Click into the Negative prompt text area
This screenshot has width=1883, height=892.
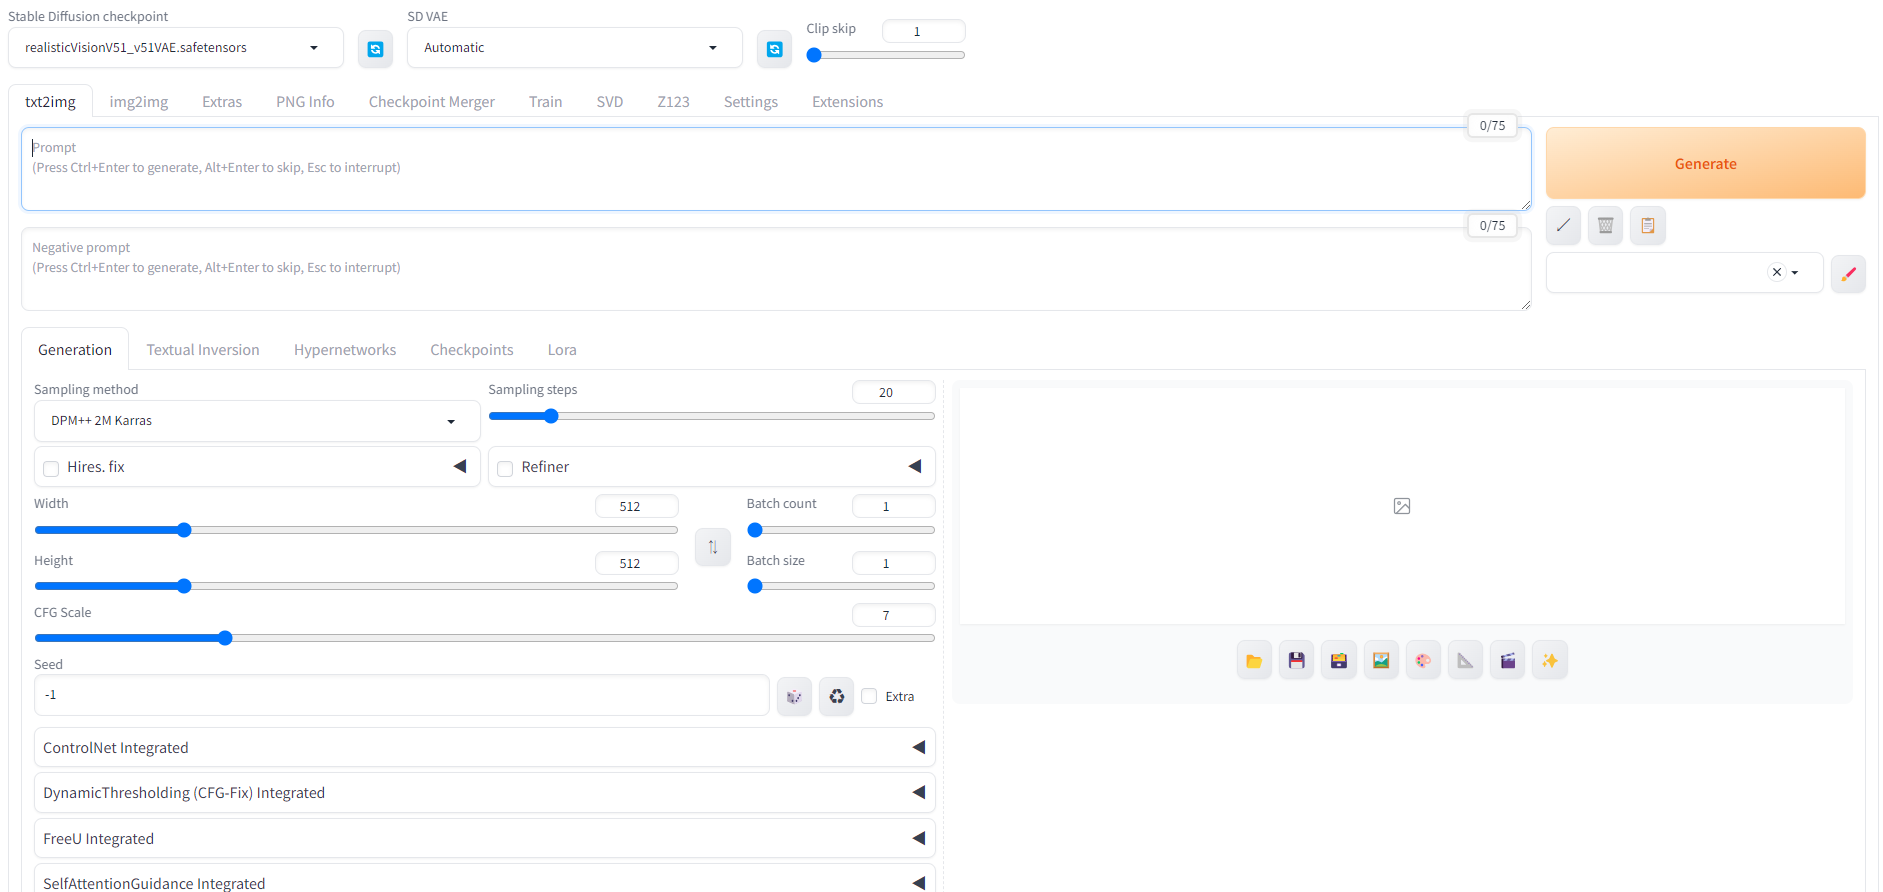point(776,269)
